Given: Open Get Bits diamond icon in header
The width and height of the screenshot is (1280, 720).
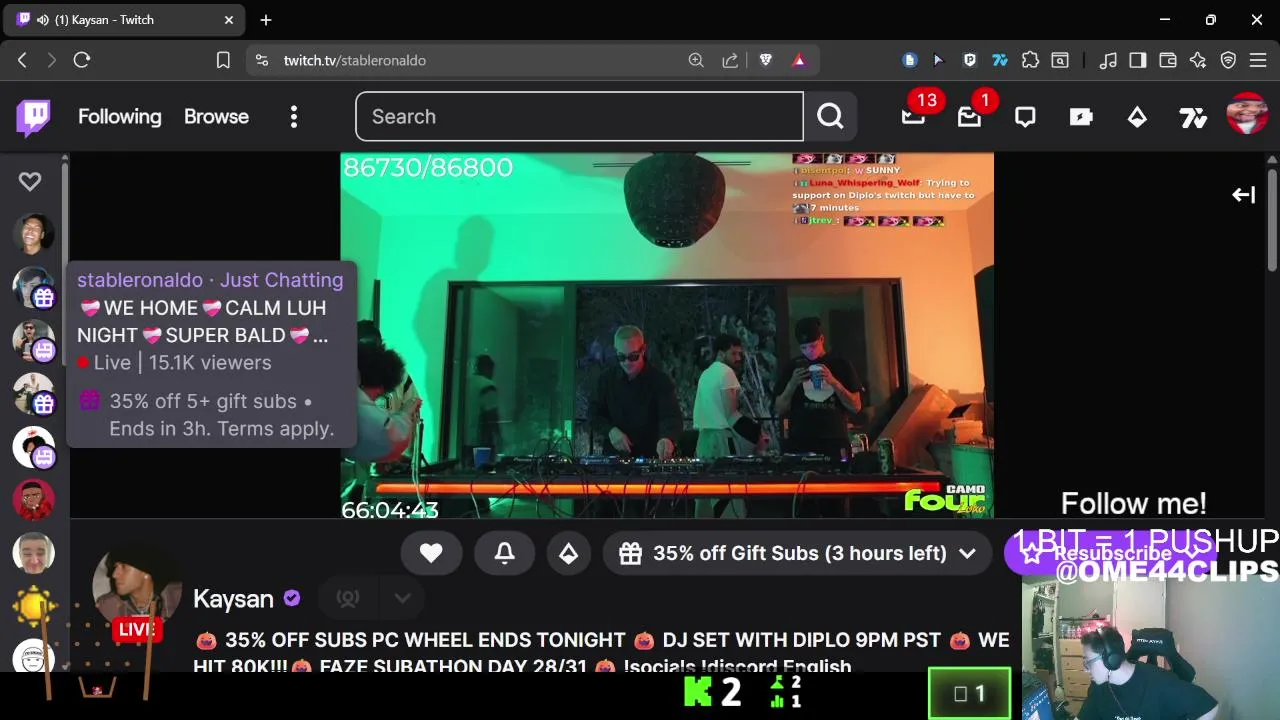Looking at the screenshot, I should 1137,117.
